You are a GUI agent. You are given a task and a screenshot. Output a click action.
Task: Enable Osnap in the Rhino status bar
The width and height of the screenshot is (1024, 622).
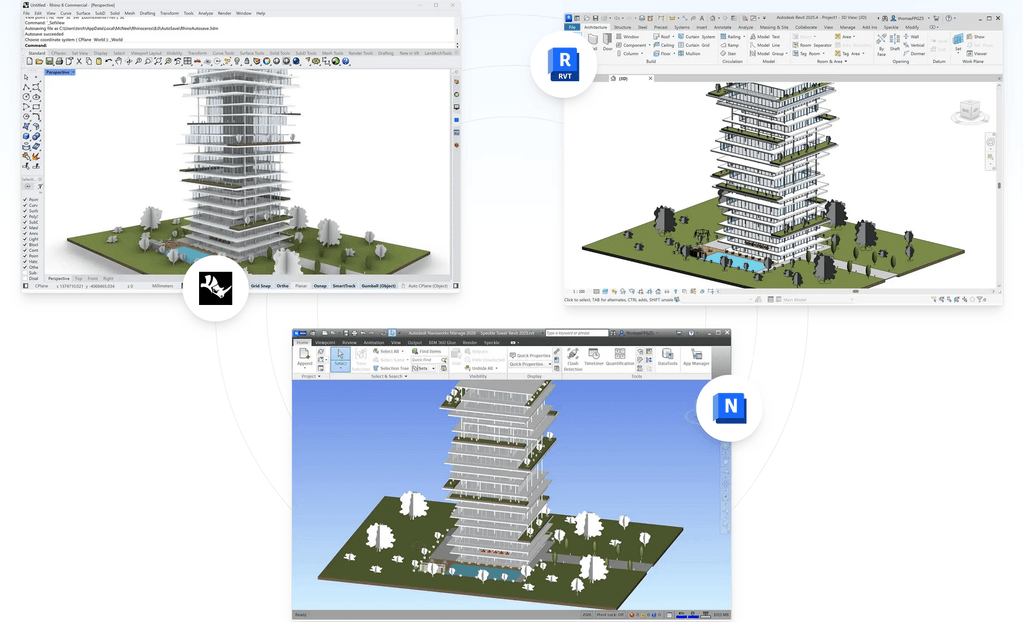320,286
